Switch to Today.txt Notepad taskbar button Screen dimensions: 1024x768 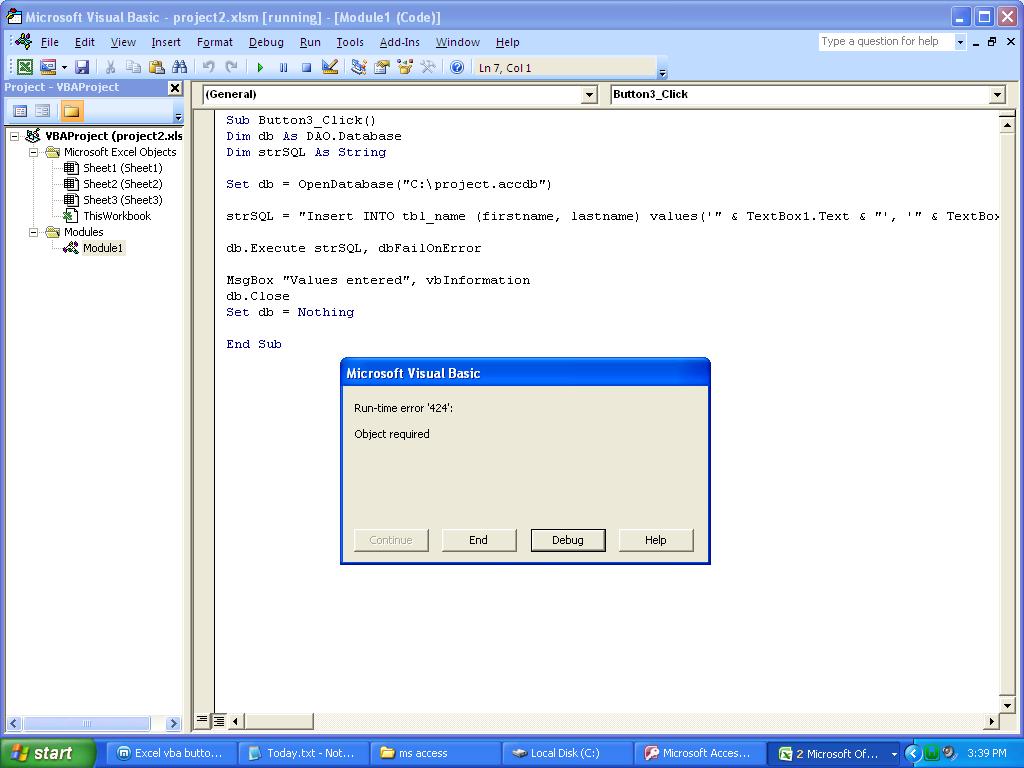[304, 754]
